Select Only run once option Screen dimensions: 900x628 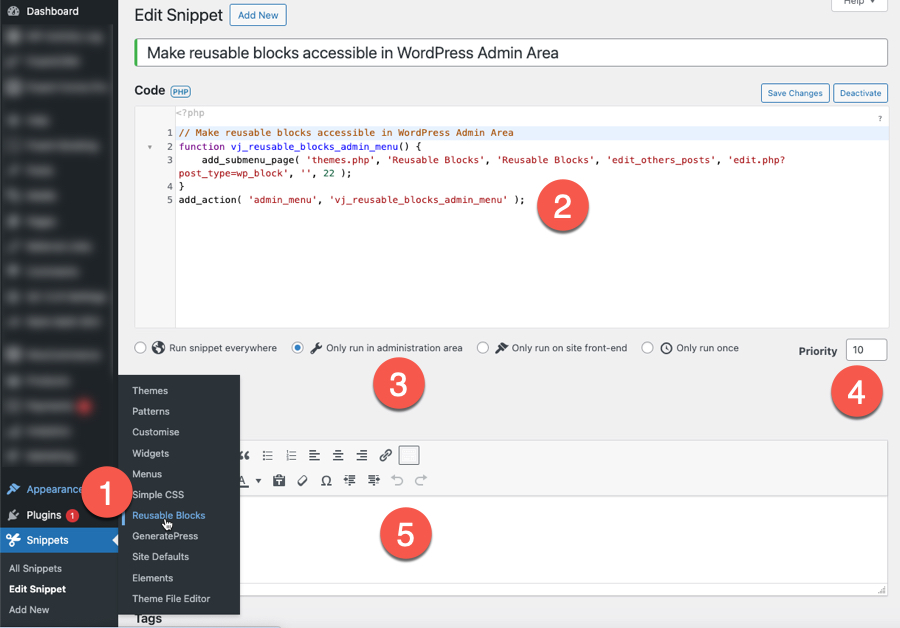pyautogui.click(x=647, y=348)
